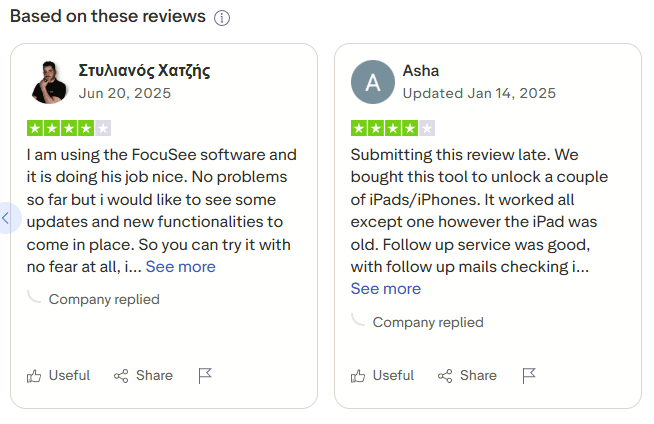Image resolution: width=654 pixels, height=424 pixels.
Task: Mark Asha's review as Useful
Action: pos(382,376)
